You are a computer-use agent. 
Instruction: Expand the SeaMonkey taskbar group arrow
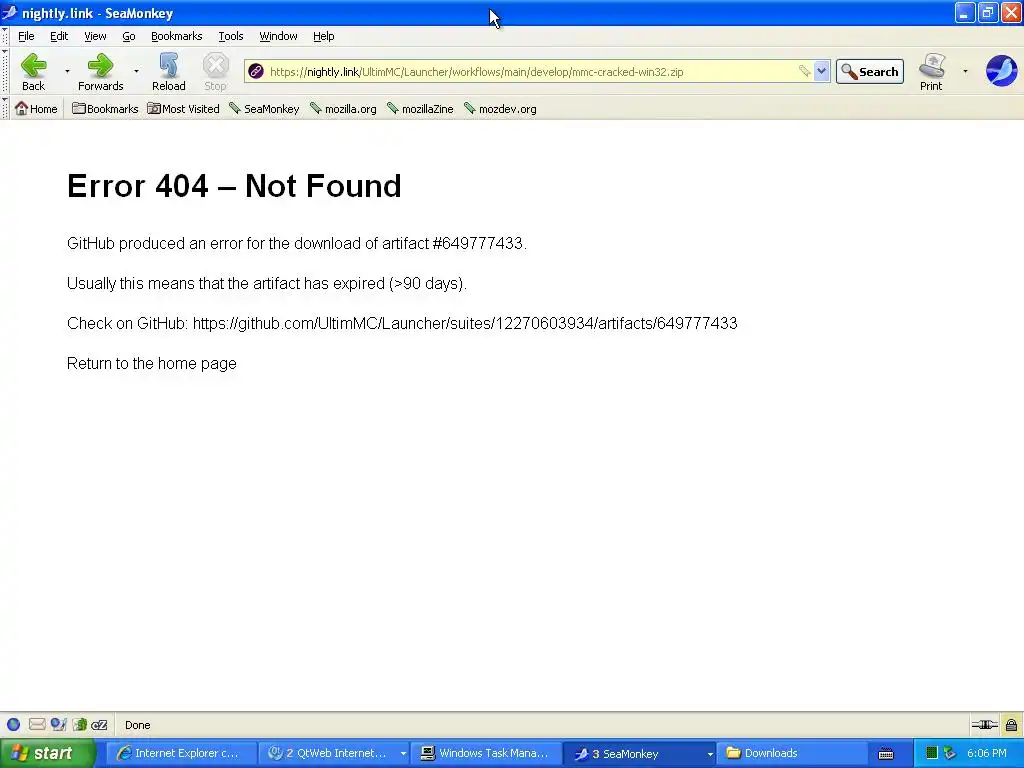pyautogui.click(x=710, y=754)
